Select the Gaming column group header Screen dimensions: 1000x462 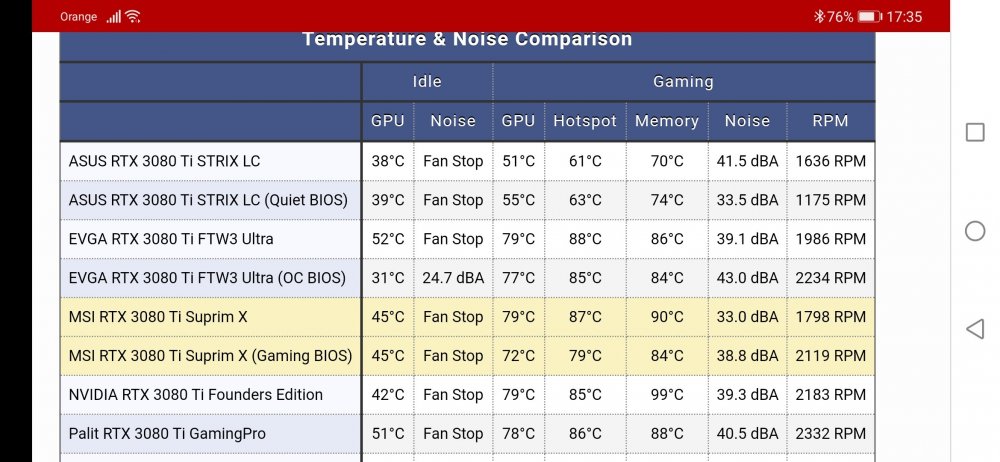(x=683, y=81)
